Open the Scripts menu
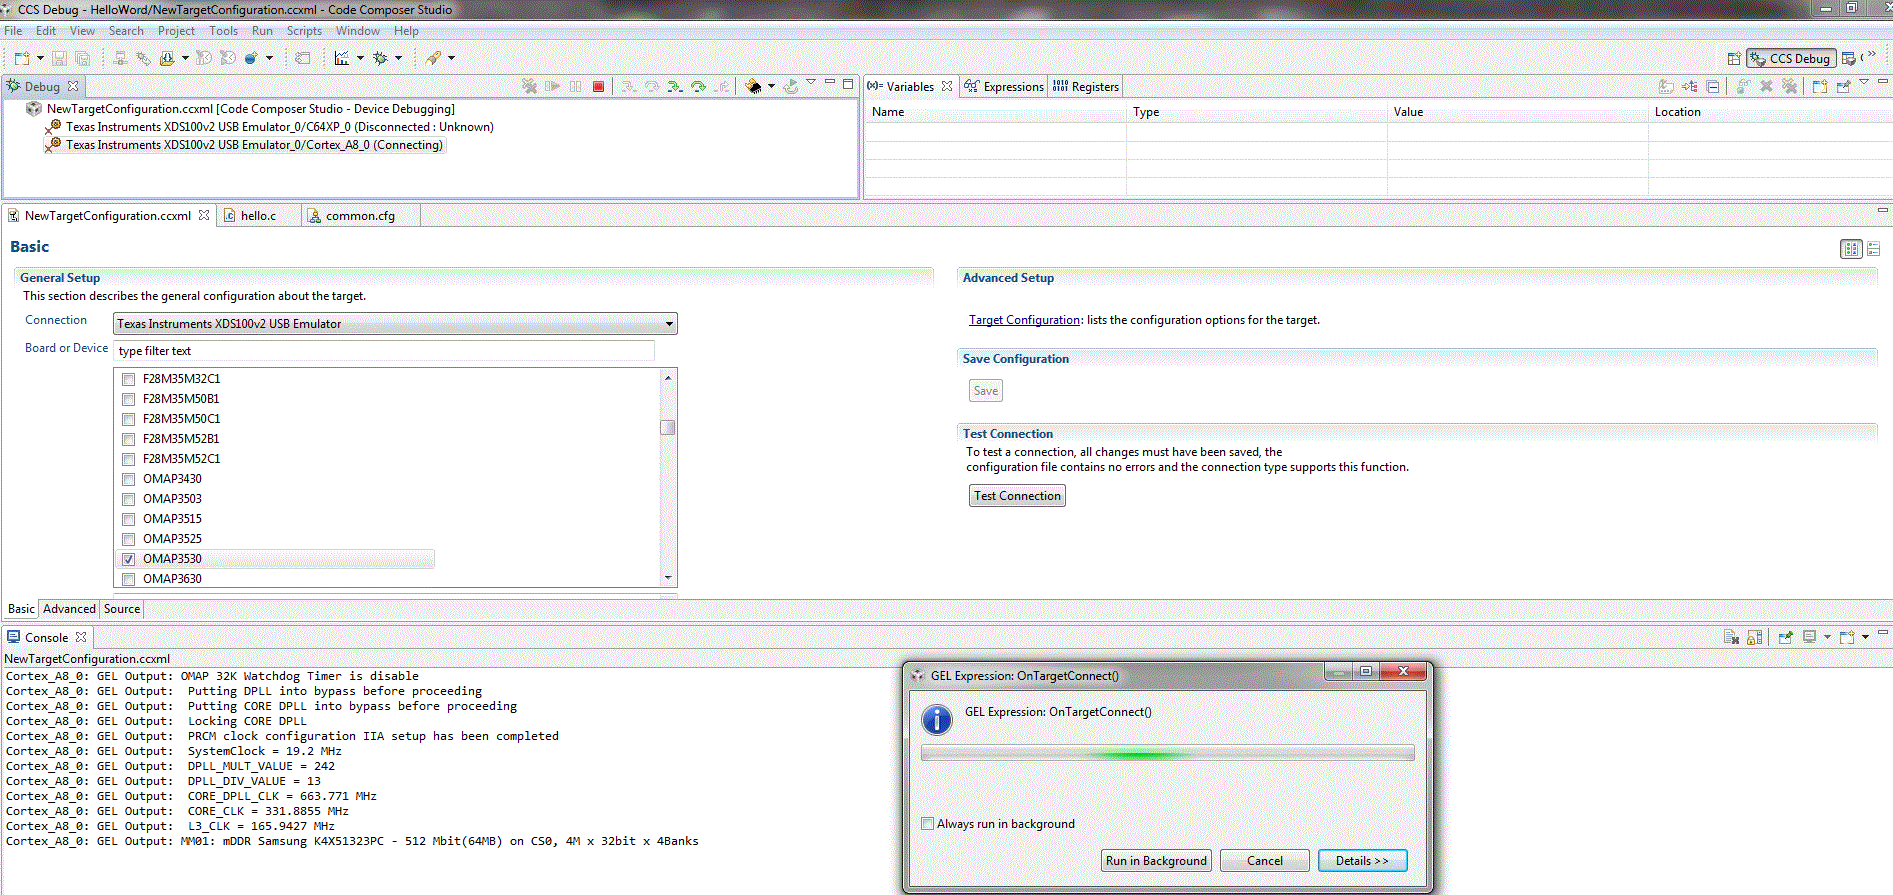The width and height of the screenshot is (1893, 895). point(304,31)
